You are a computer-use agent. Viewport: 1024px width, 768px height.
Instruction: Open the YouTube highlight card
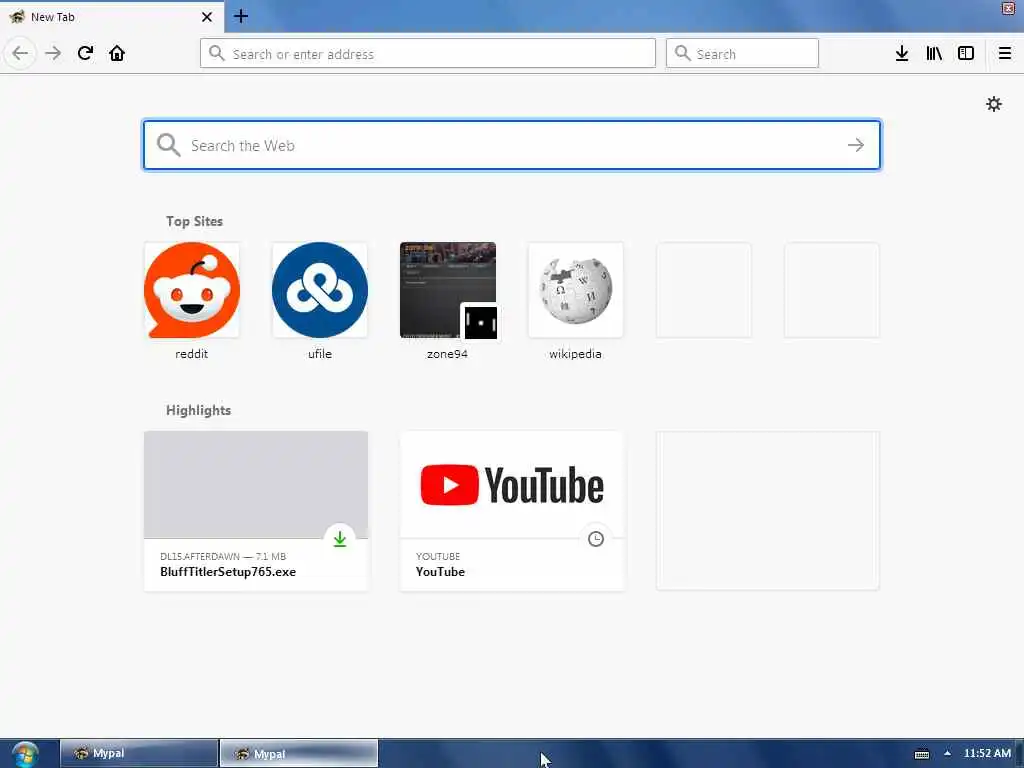[512, 511]
